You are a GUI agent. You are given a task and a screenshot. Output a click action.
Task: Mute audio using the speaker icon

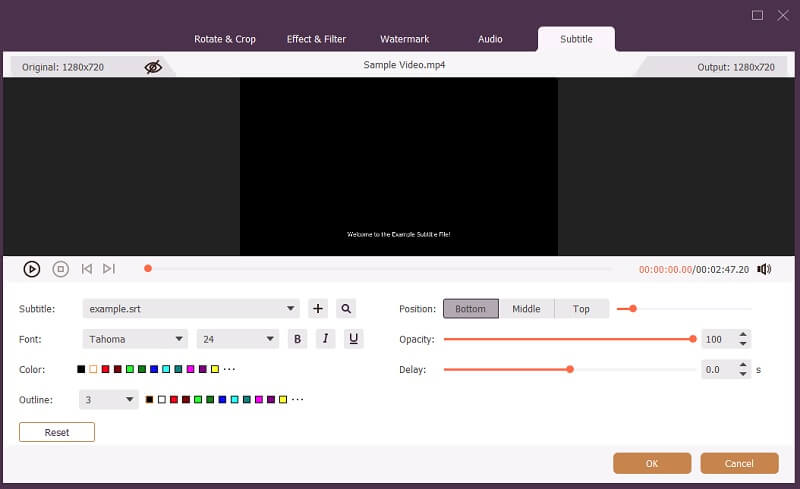click(764, 269)
